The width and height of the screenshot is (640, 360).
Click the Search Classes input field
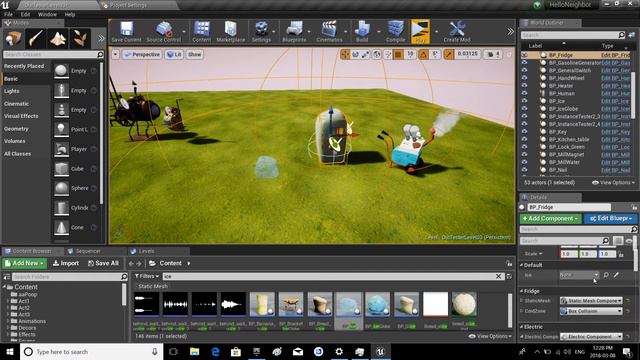(53, 54)
